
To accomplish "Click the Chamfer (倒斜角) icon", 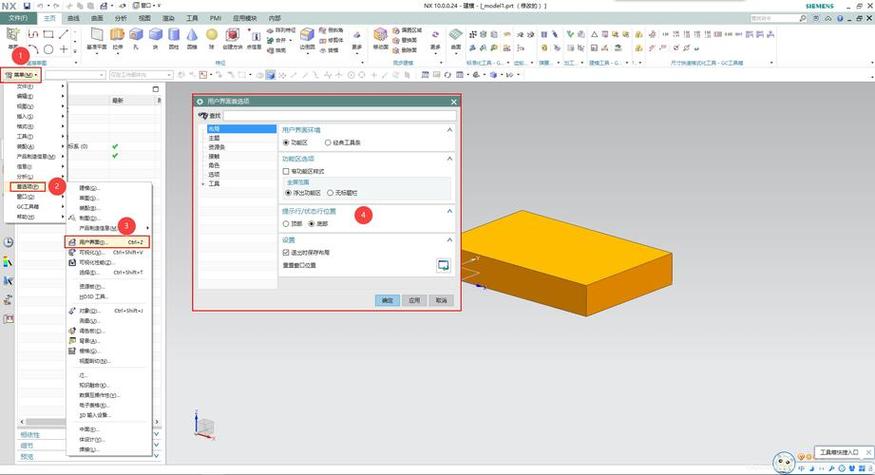I will [323, 31].
